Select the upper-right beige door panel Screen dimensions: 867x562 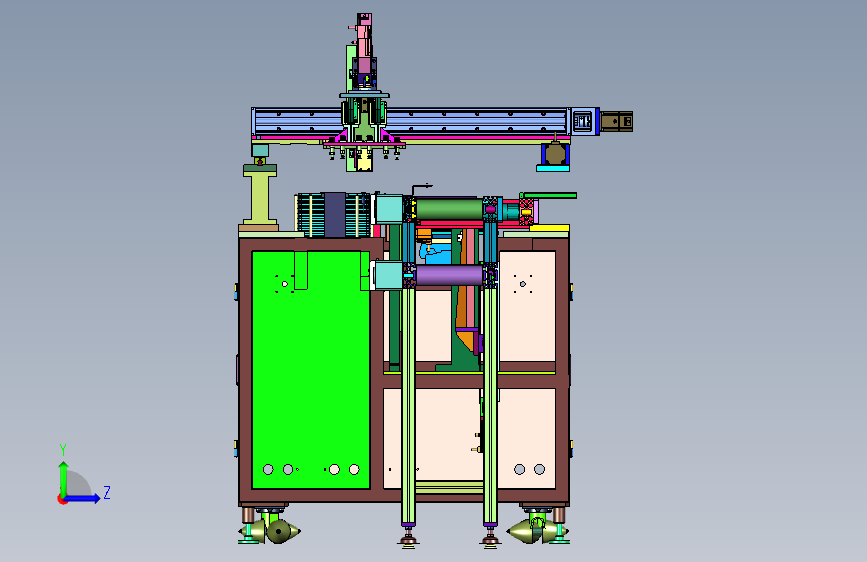point(527,306)
